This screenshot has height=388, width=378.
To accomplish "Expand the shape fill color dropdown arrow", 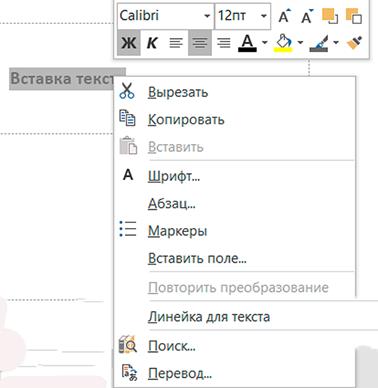I will coord(300,43).
